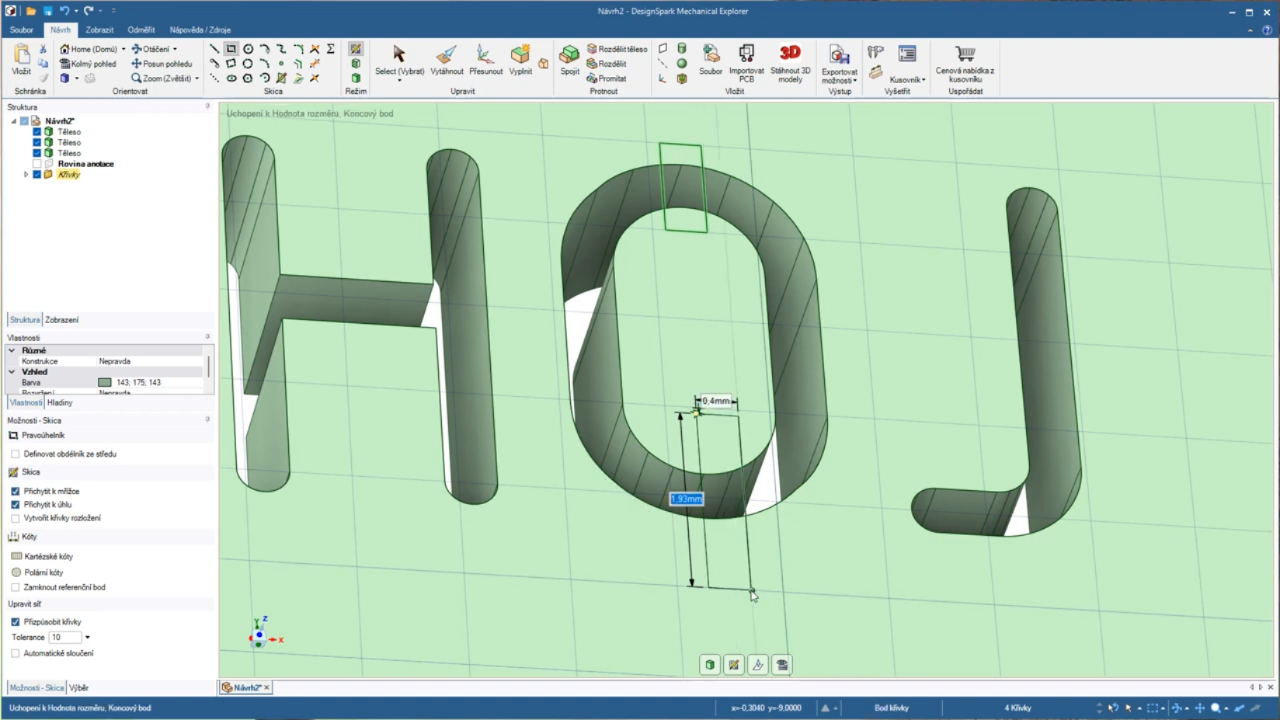Insert a Soubor (File) component
Viewport: 1280px width, 720px height.
[x=711, y=60]
